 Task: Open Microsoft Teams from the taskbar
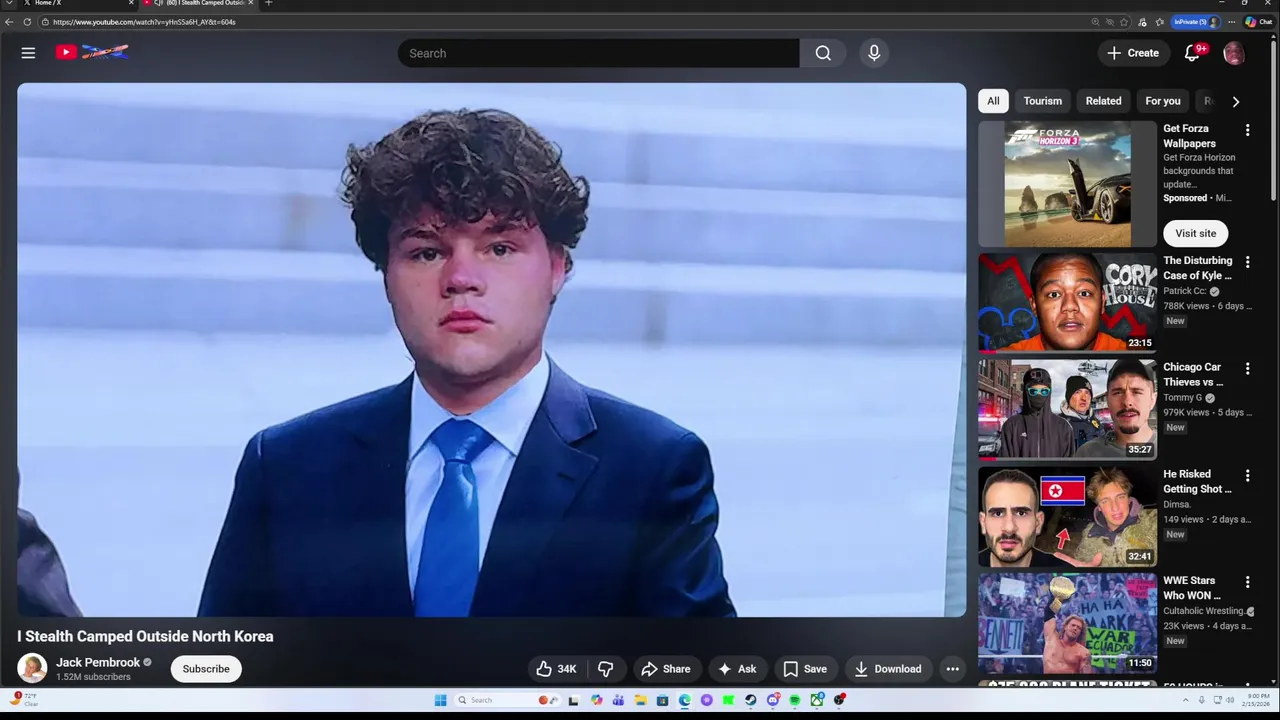click(x=618, y=700)
